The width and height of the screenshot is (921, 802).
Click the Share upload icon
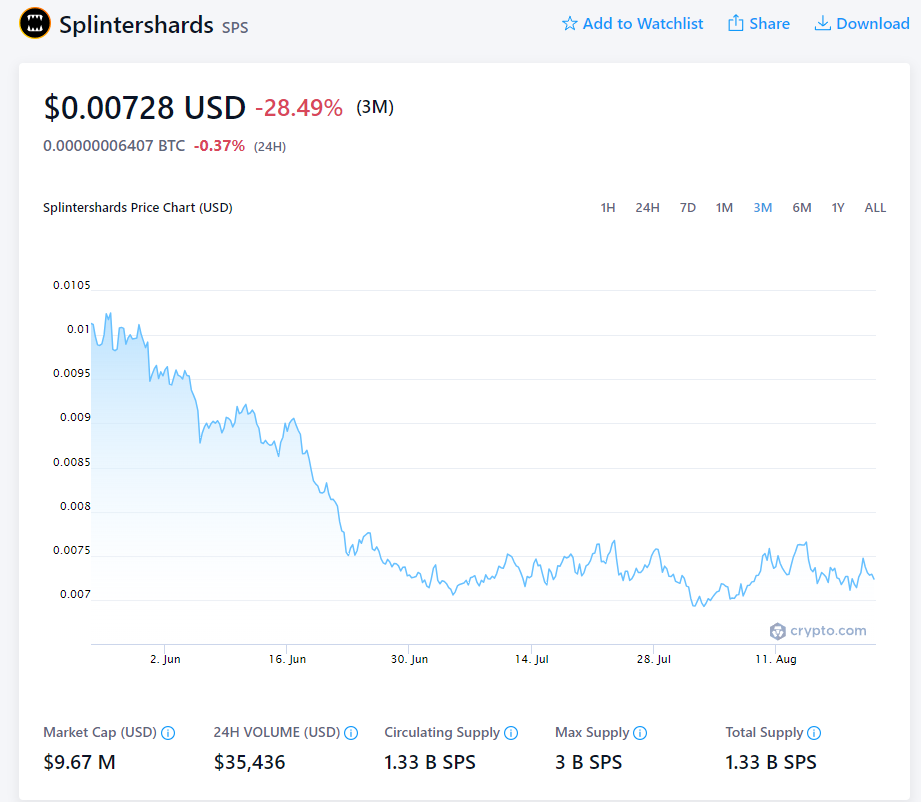point(735,23)
